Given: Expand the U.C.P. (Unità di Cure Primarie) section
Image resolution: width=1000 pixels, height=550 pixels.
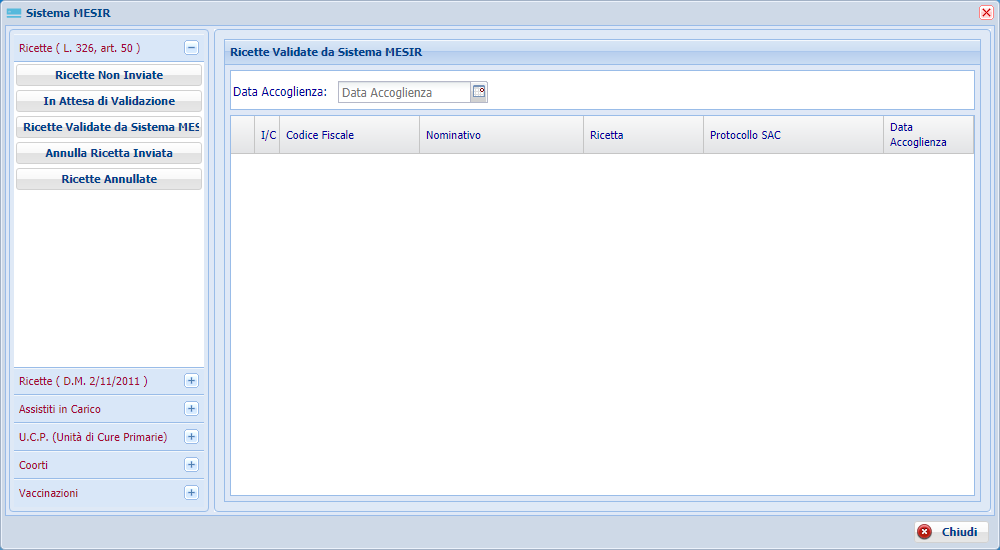Looking at the screenshot, I should coord(191,437).
